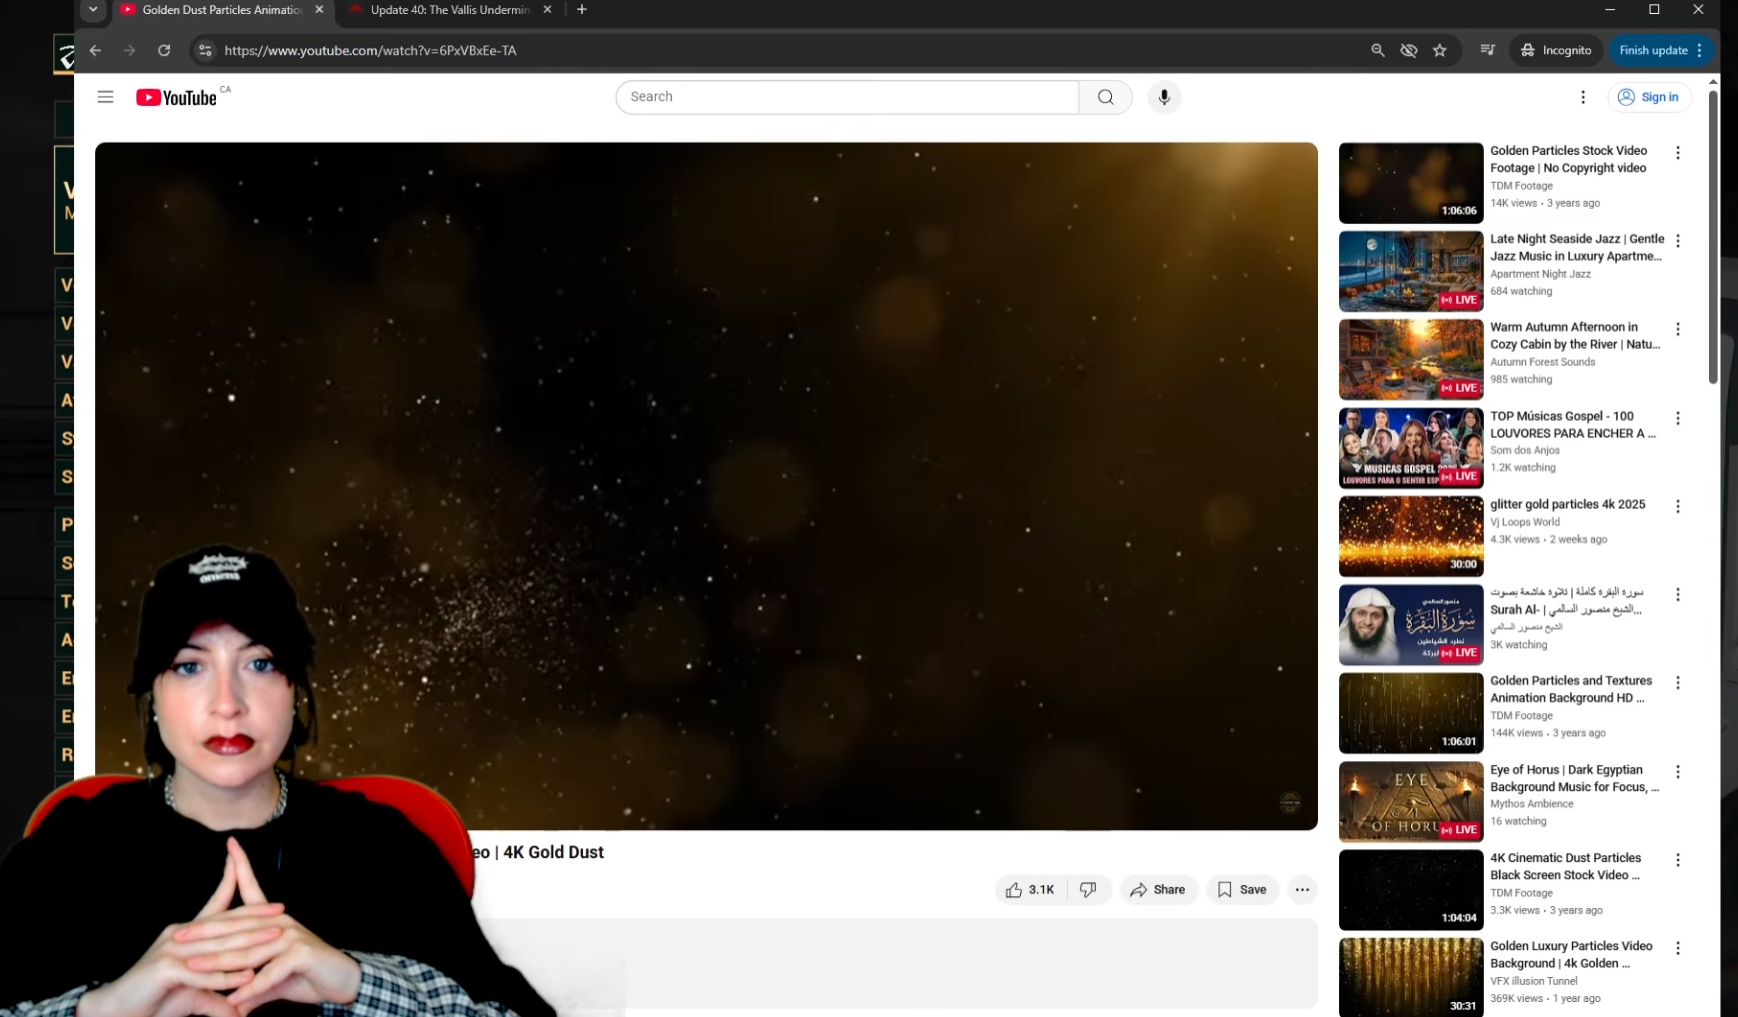Open options for TOP Músicas Gospel video
Image resolution: width=1738 pixels, height=1017 pixels.
[x=1678, y=418]
